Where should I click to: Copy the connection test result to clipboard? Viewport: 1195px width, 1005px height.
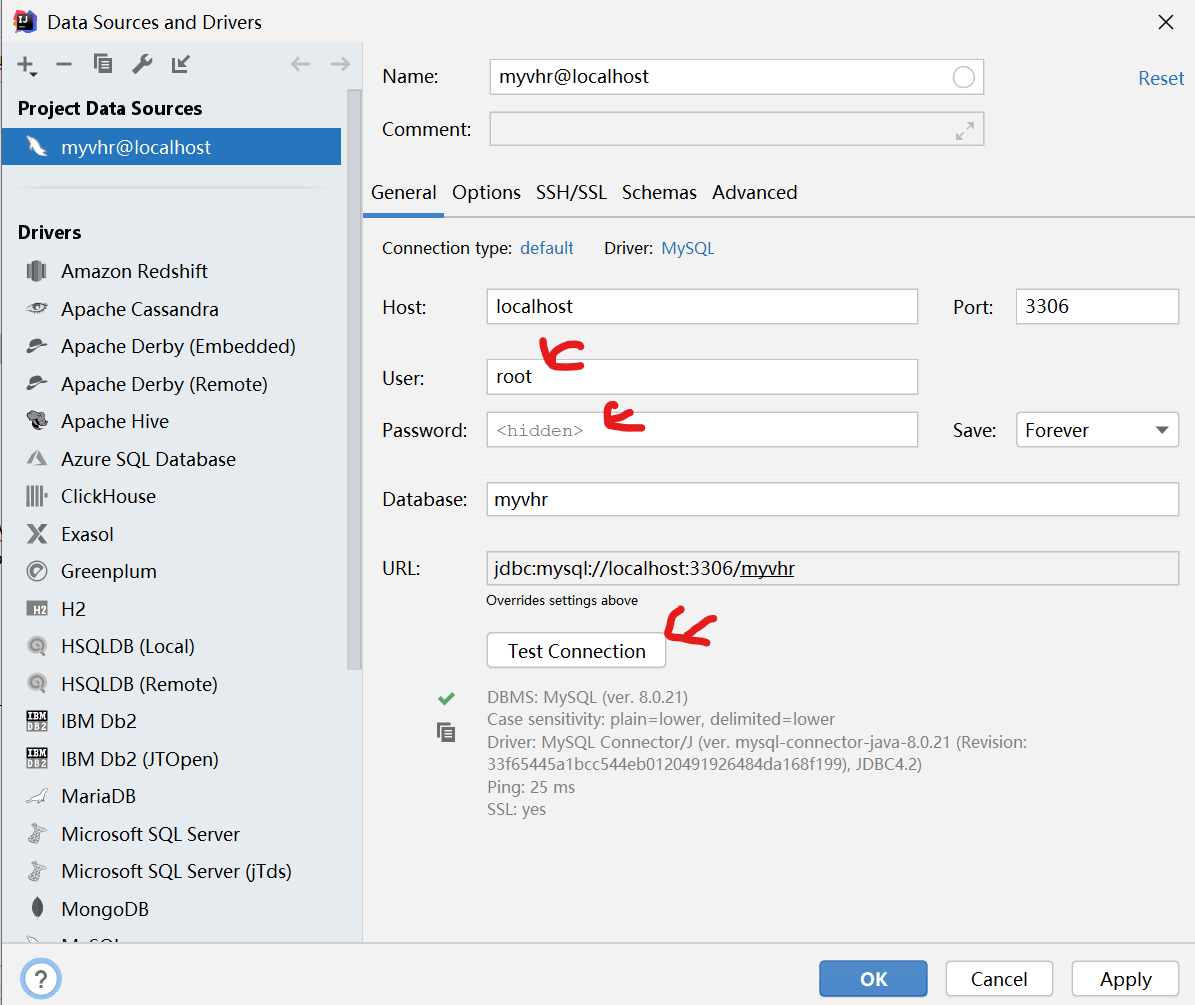click(446, 732)
